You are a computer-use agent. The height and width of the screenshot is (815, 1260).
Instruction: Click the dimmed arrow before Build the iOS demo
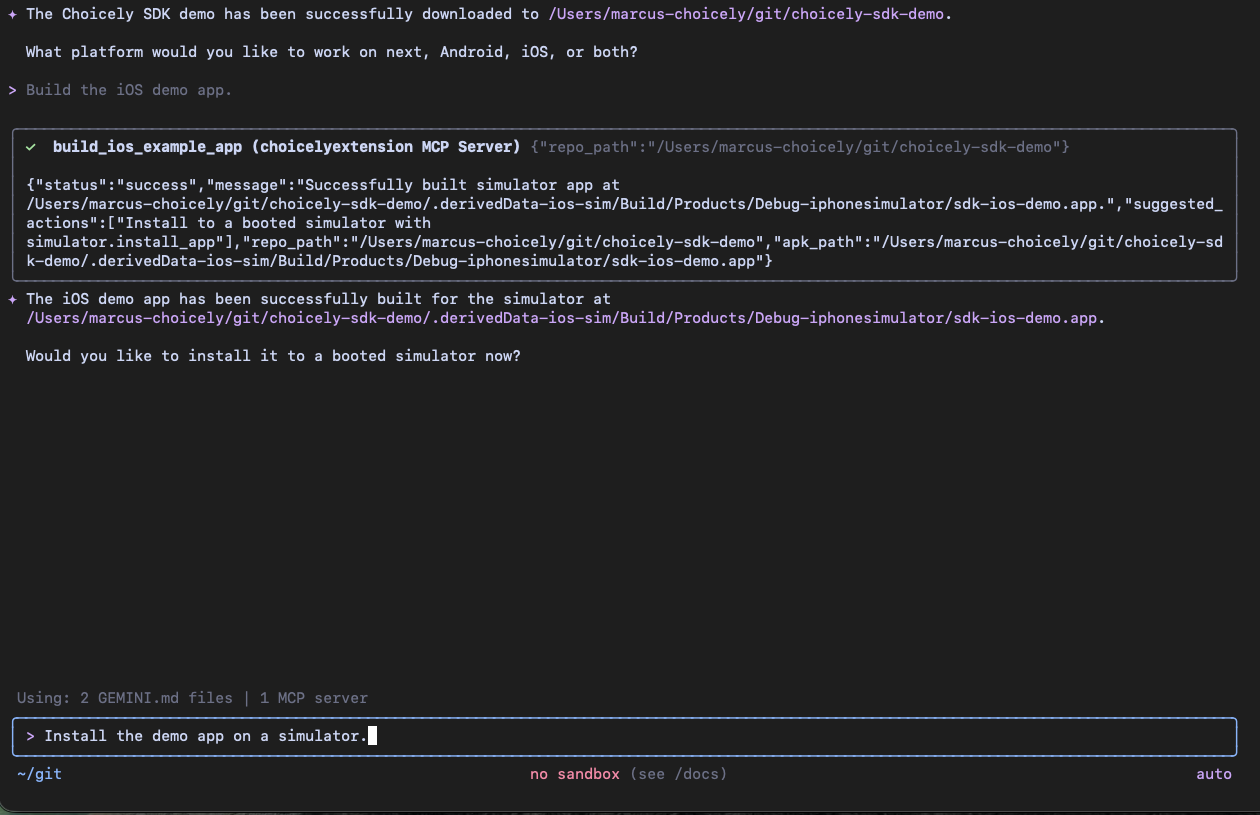tap(12, 89)
